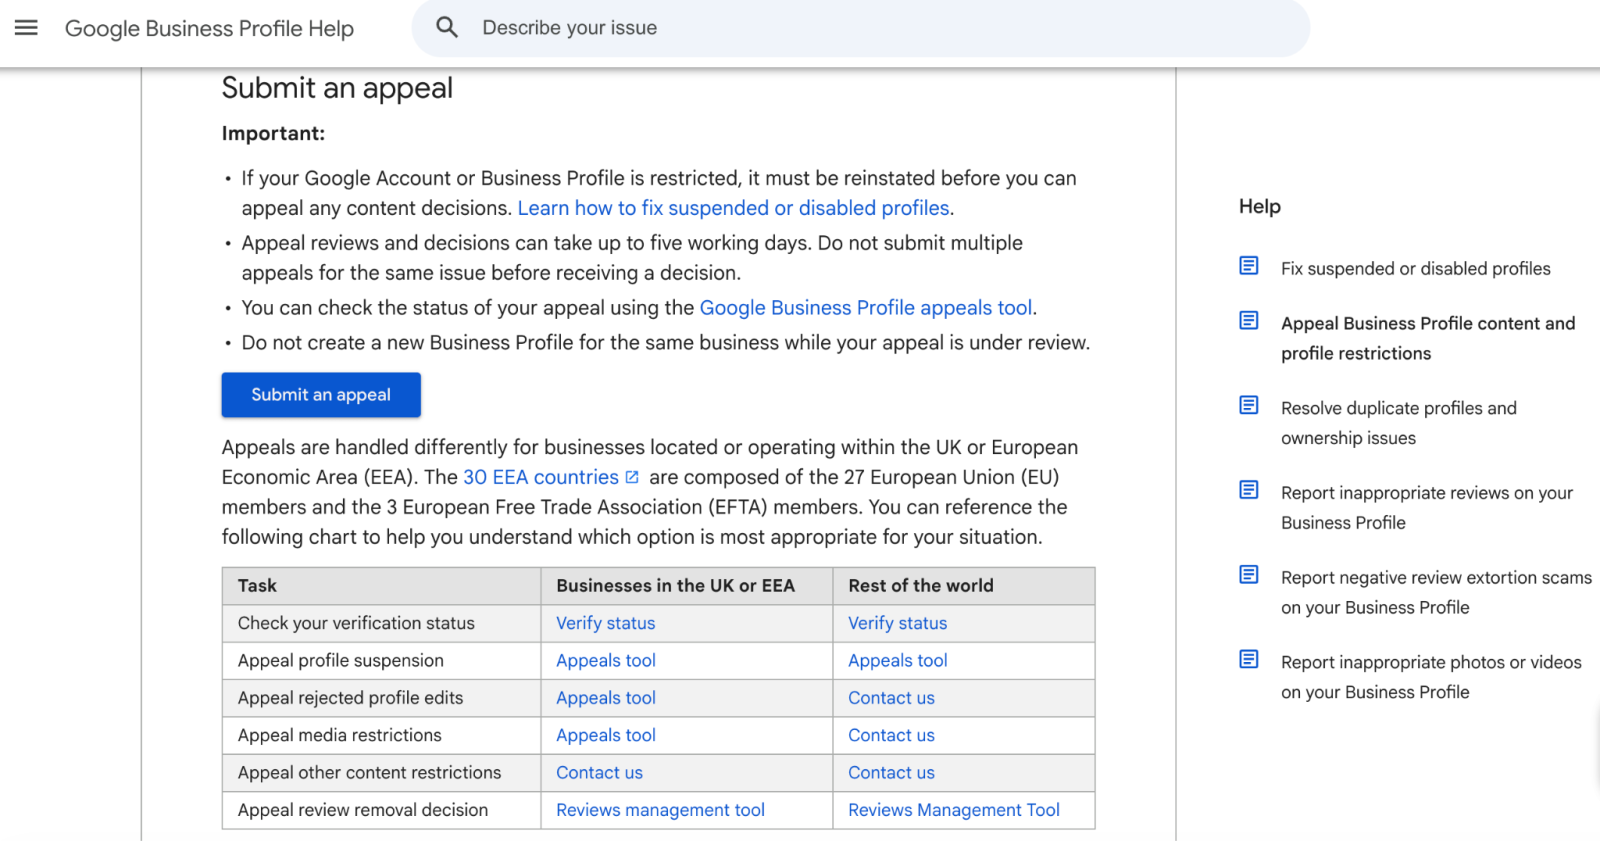The width and height of the screenshot is (1600, 841).
Task: Click the external link icon after 30 EEA countries
Action: (632, 477)
